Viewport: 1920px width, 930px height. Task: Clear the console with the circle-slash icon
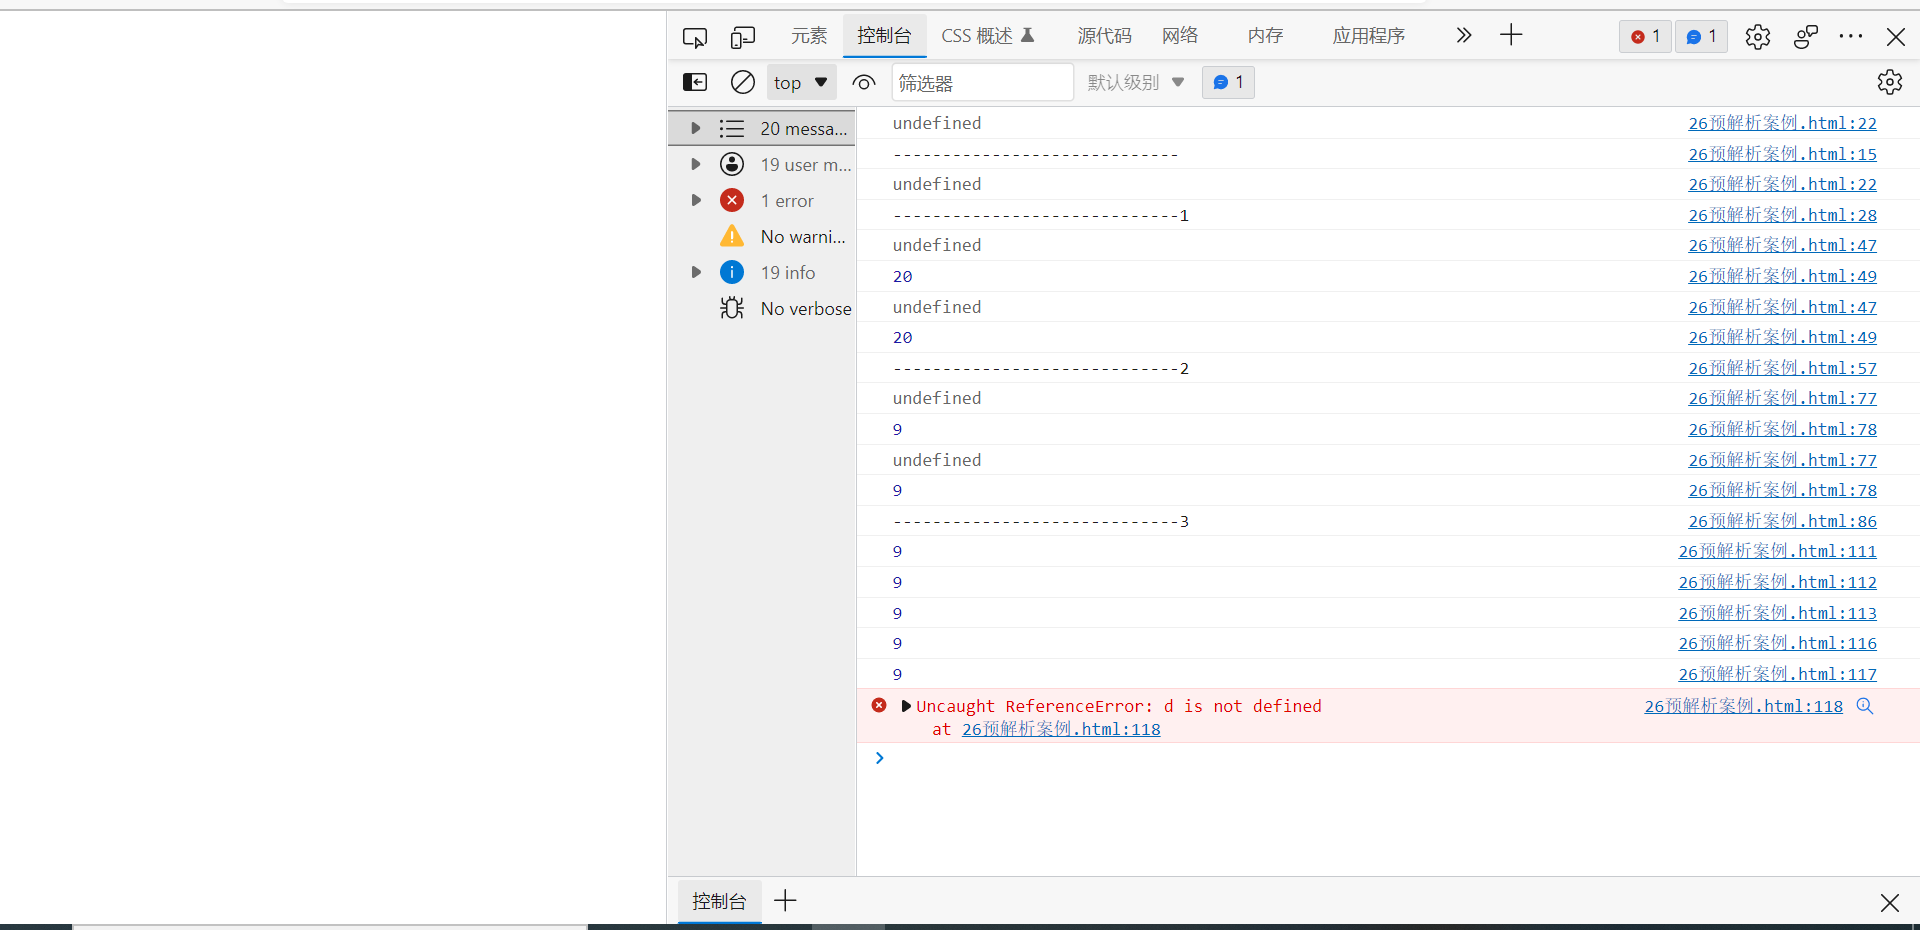point(743,82)
